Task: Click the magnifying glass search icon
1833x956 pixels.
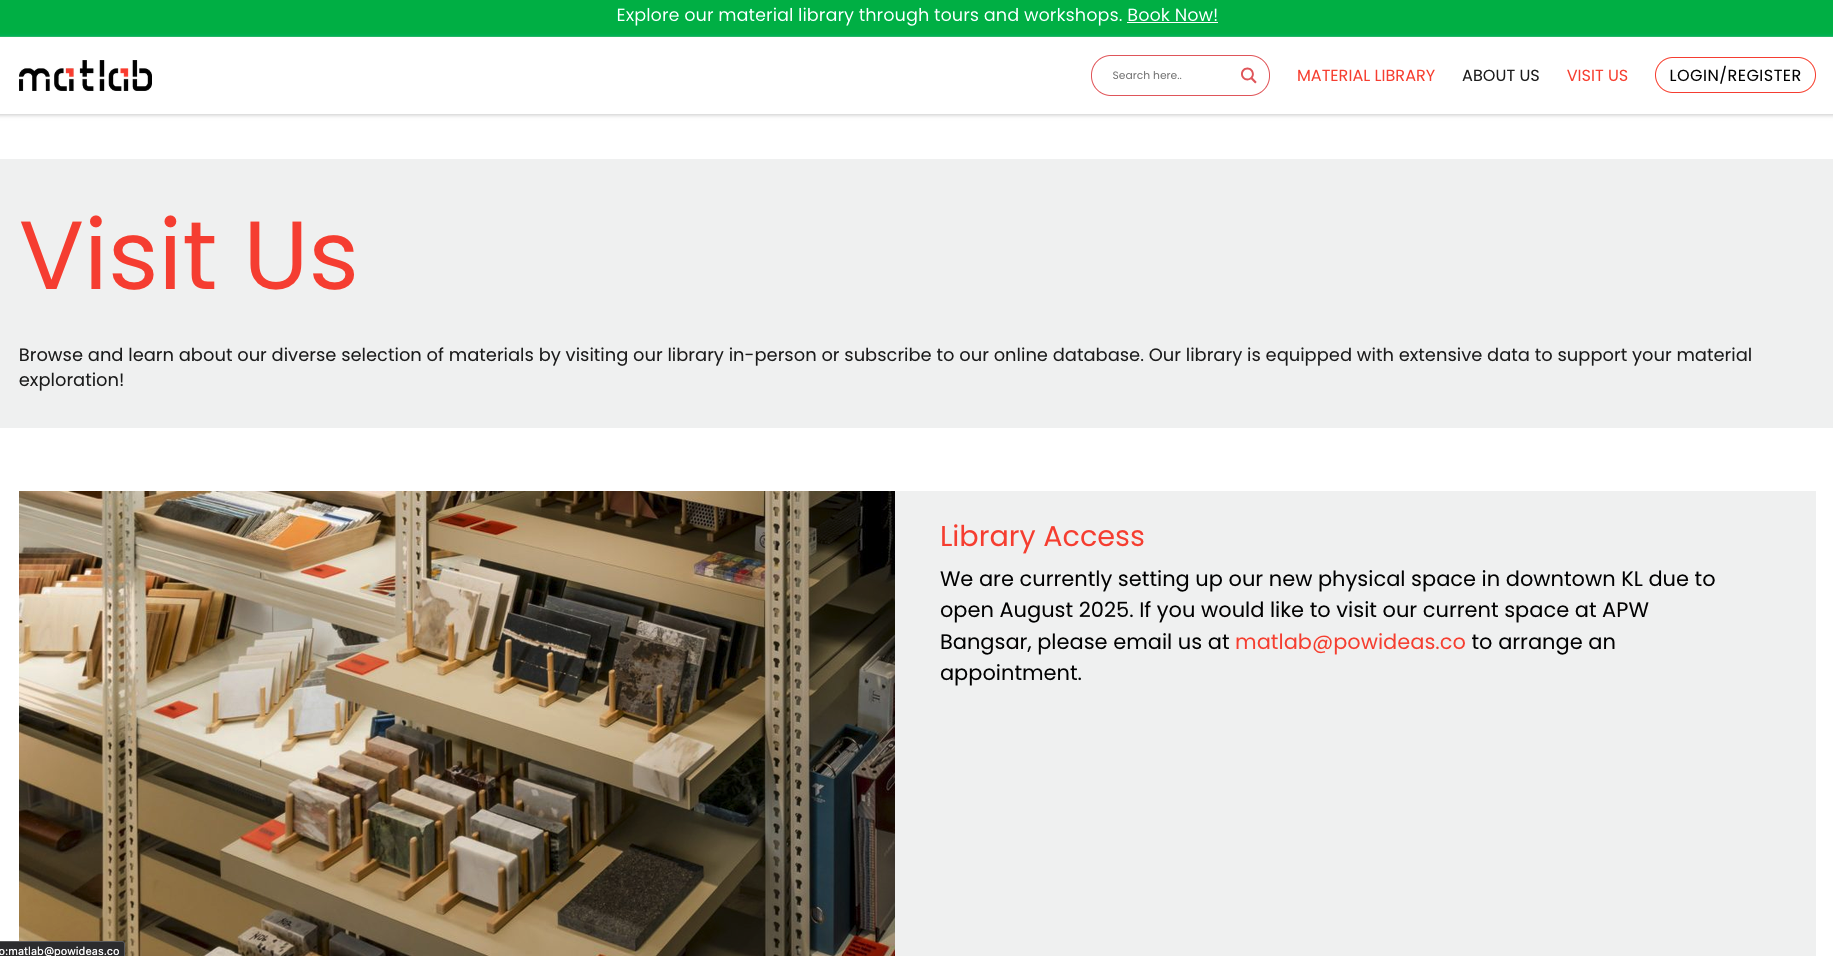Action: point(1248,75)
